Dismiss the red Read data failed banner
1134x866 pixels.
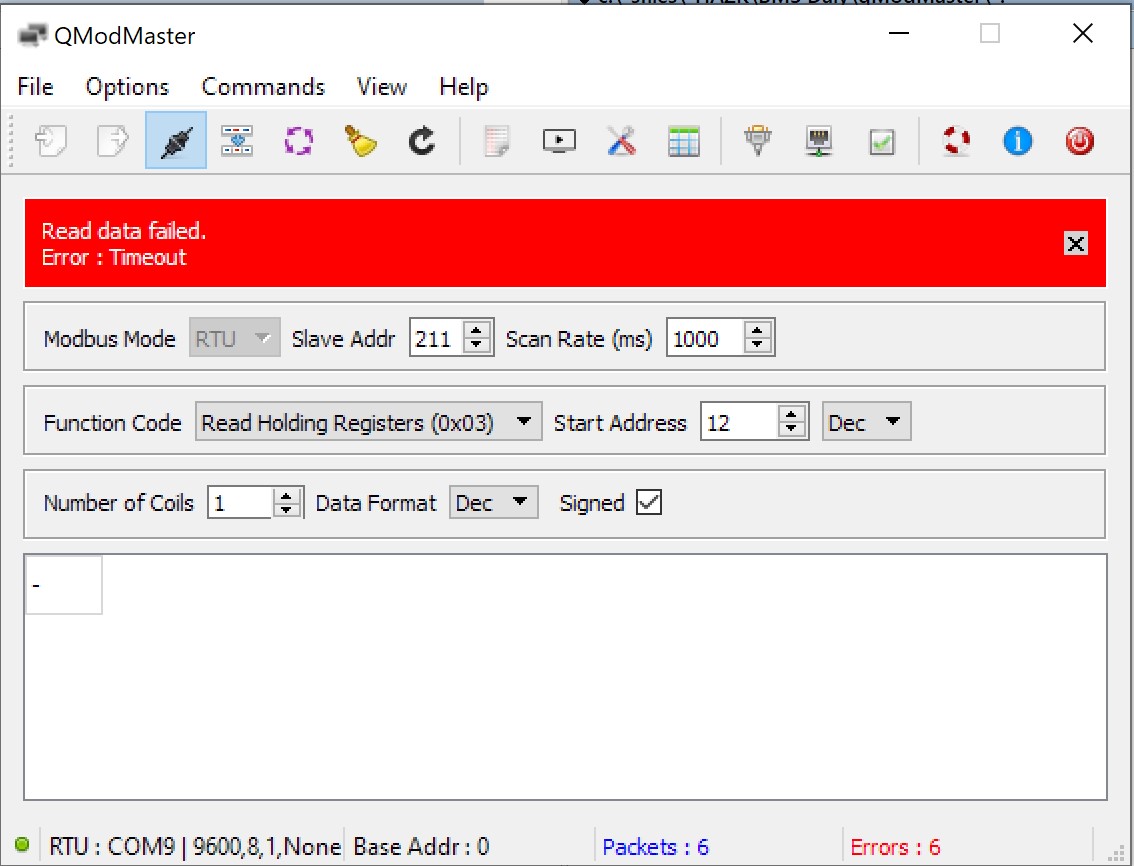click(1075, 244)
